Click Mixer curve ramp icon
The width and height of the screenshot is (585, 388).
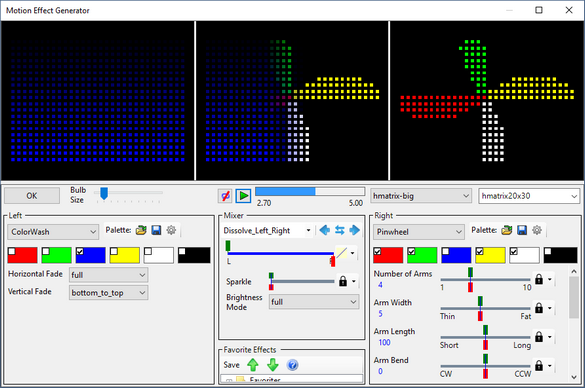coord(341,253)
